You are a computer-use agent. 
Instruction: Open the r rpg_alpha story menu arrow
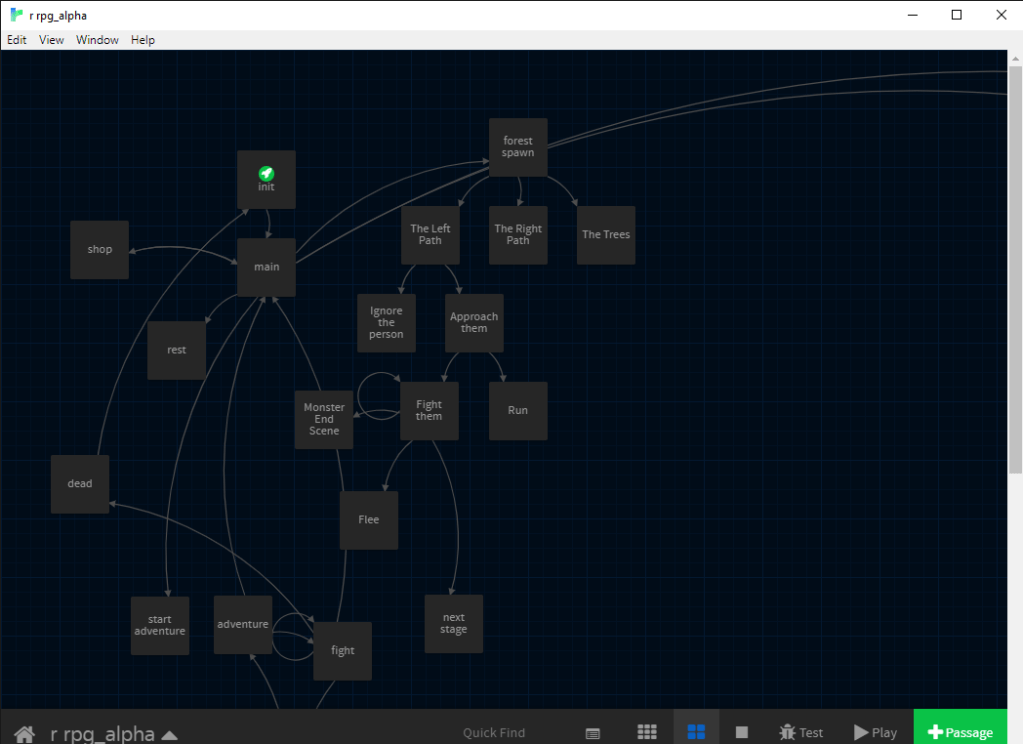point(170,734)
